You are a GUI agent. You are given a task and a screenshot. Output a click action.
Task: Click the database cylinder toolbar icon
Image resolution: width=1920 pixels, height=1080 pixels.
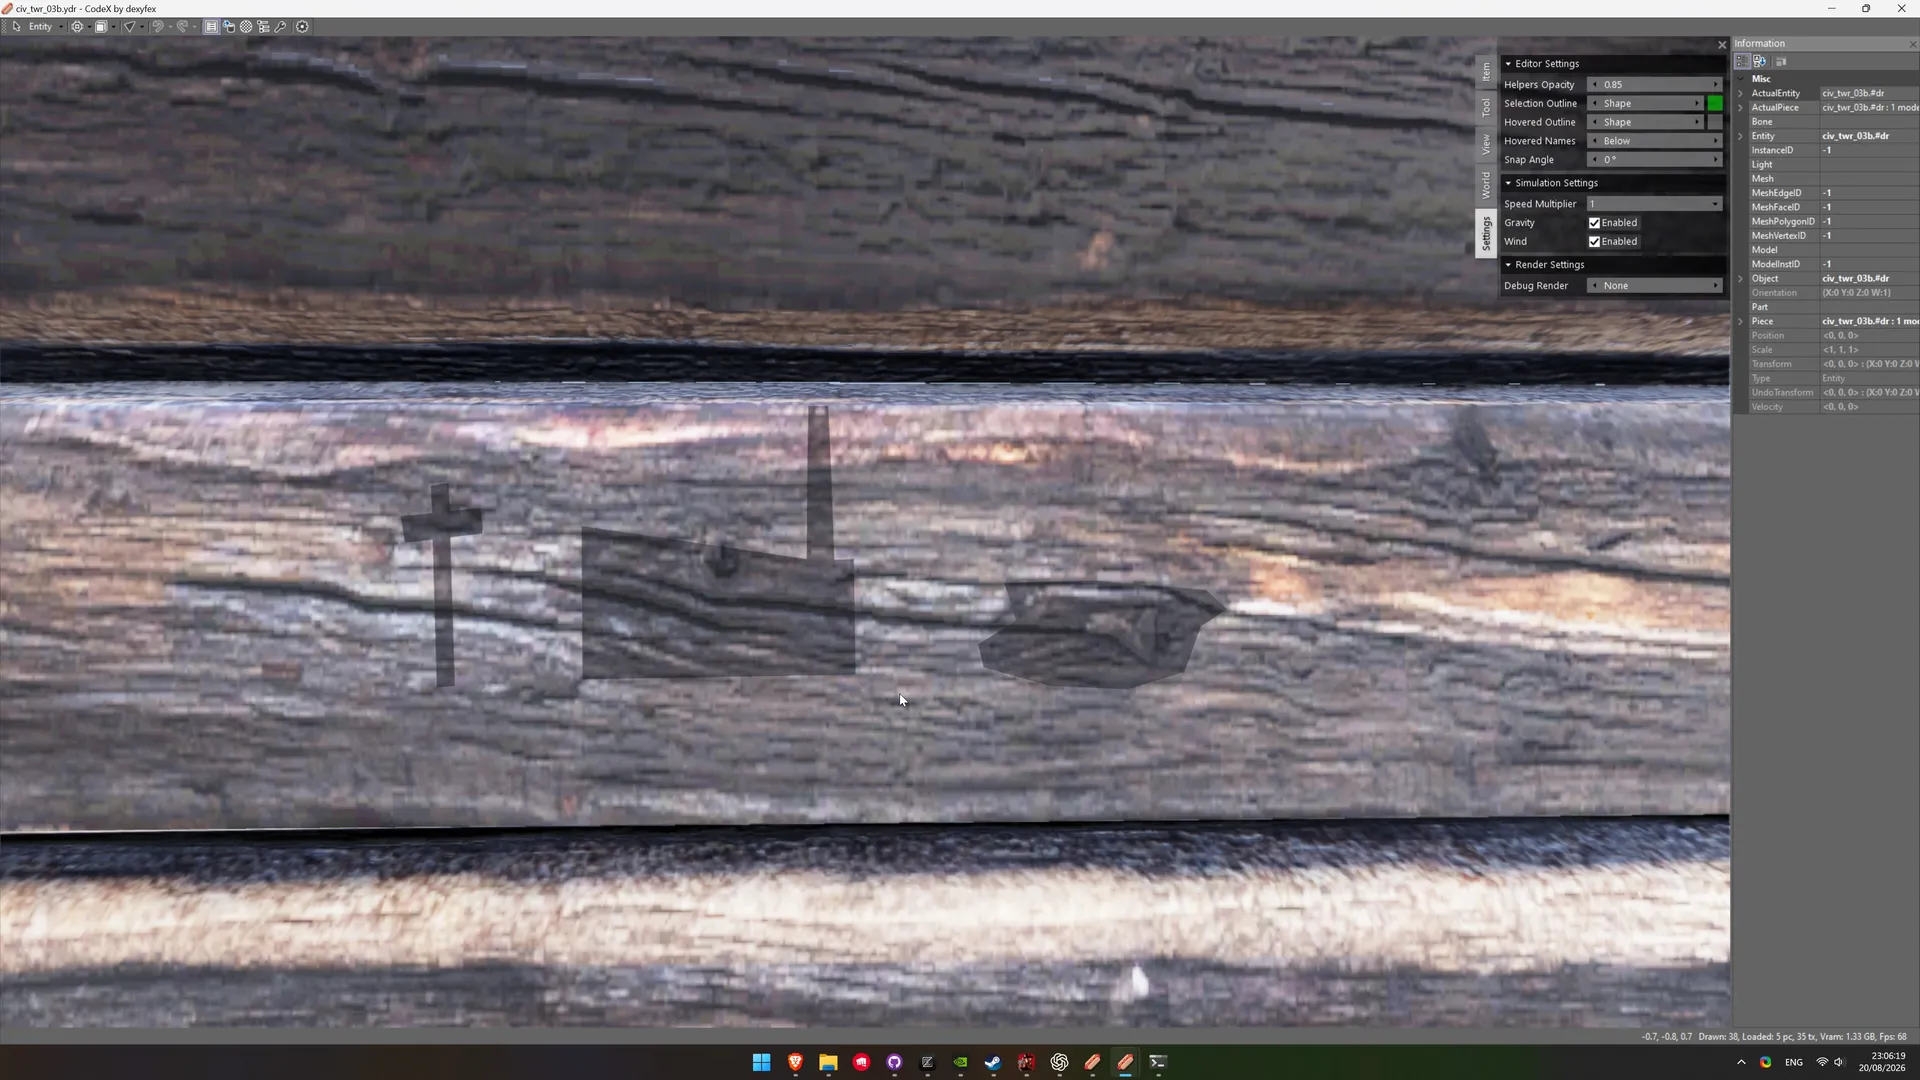(229, 27)
